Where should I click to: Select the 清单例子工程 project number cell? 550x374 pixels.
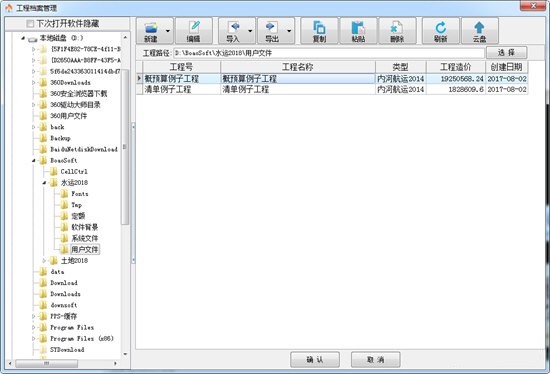tap(181, 89)
